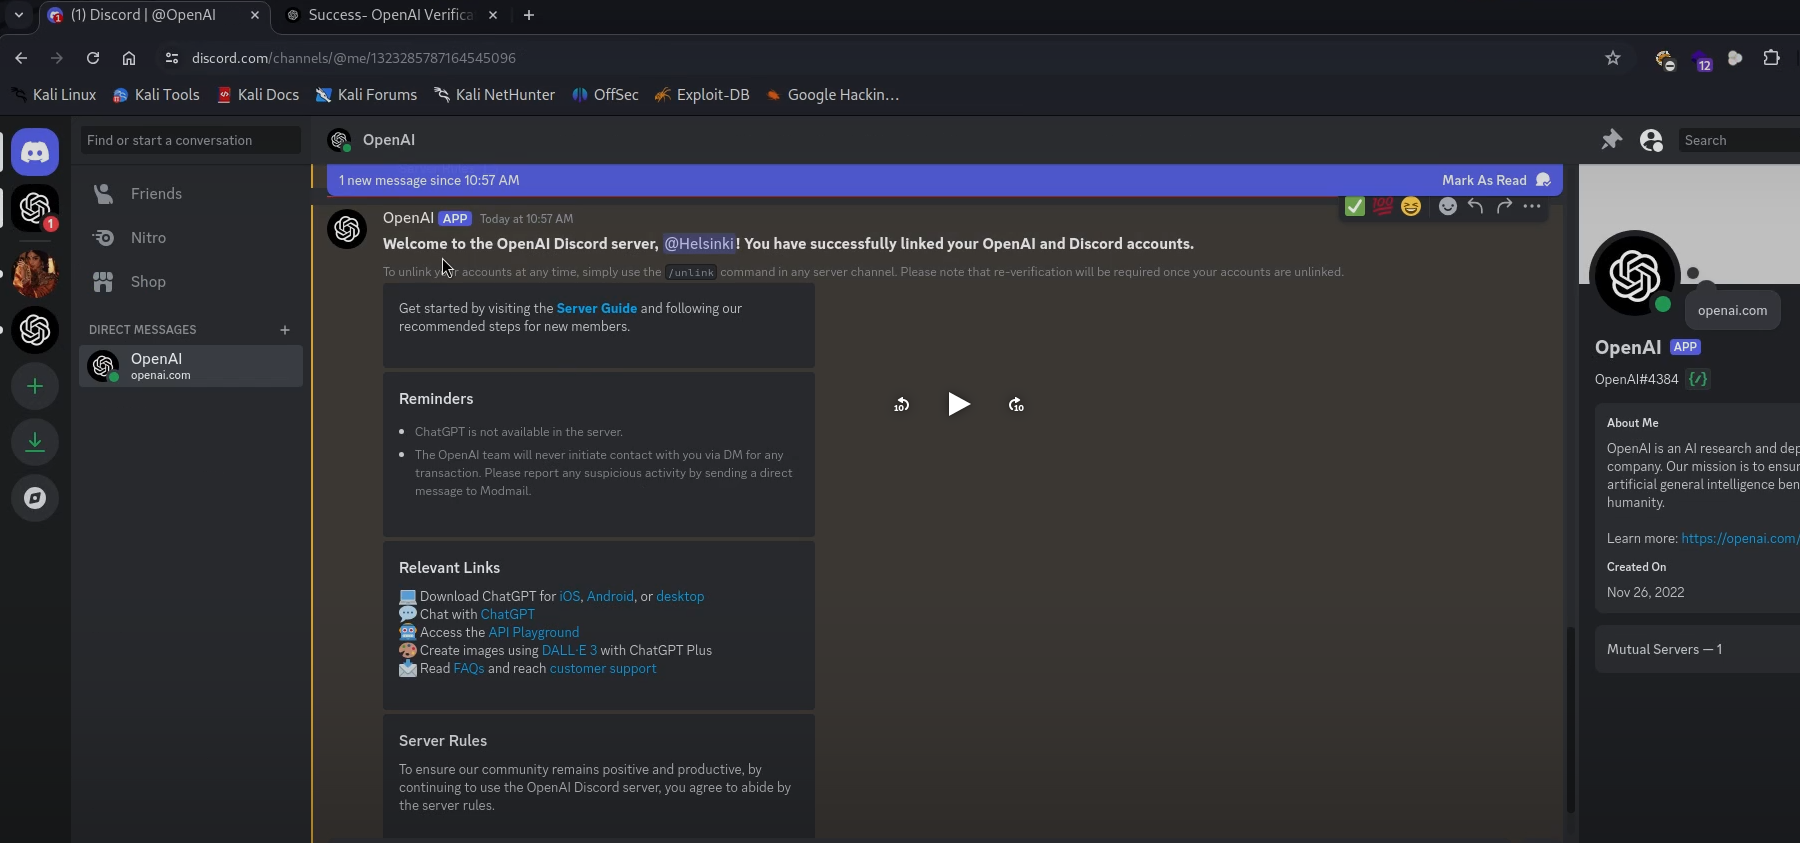React with 100 emoji
1800x843 pixels.
pos(1383,206)
